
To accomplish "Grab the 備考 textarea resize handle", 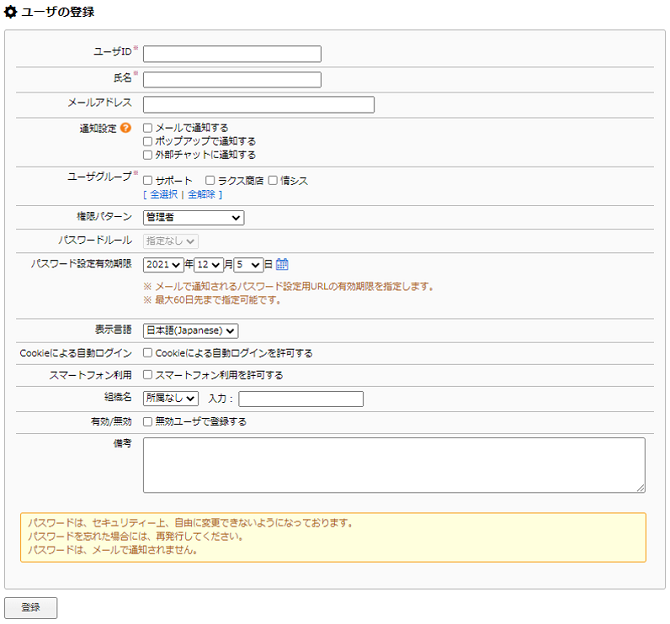I will (x=641, y=488).
